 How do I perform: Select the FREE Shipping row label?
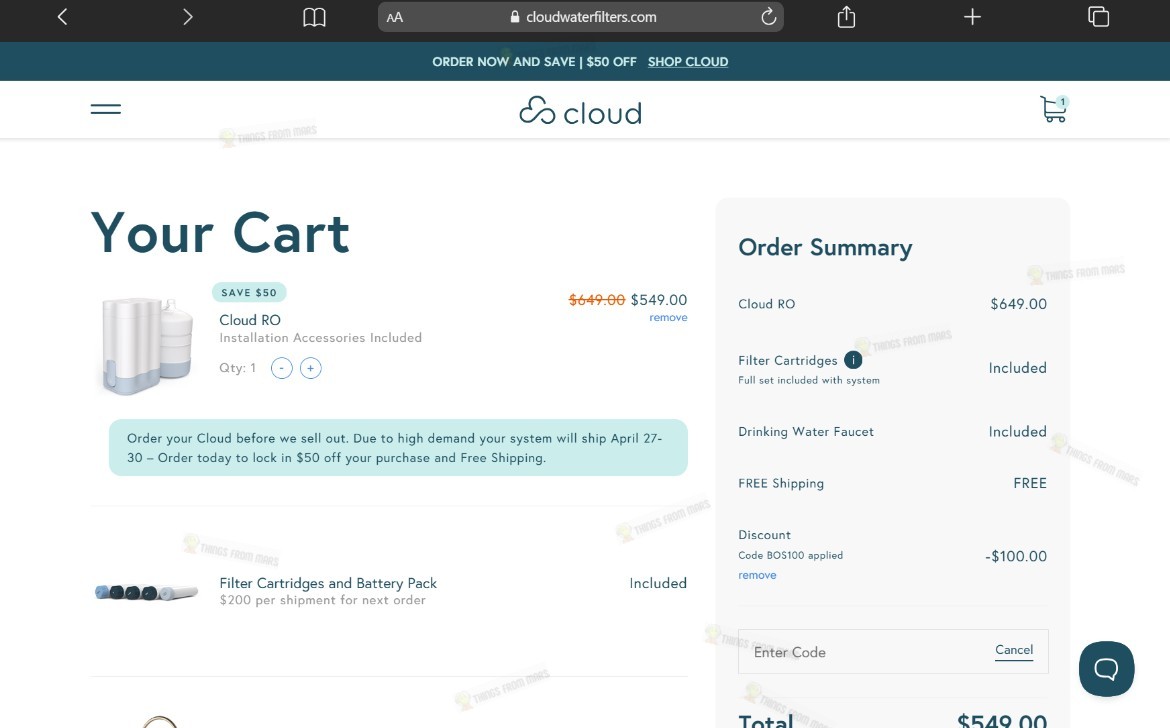(780, 483)
